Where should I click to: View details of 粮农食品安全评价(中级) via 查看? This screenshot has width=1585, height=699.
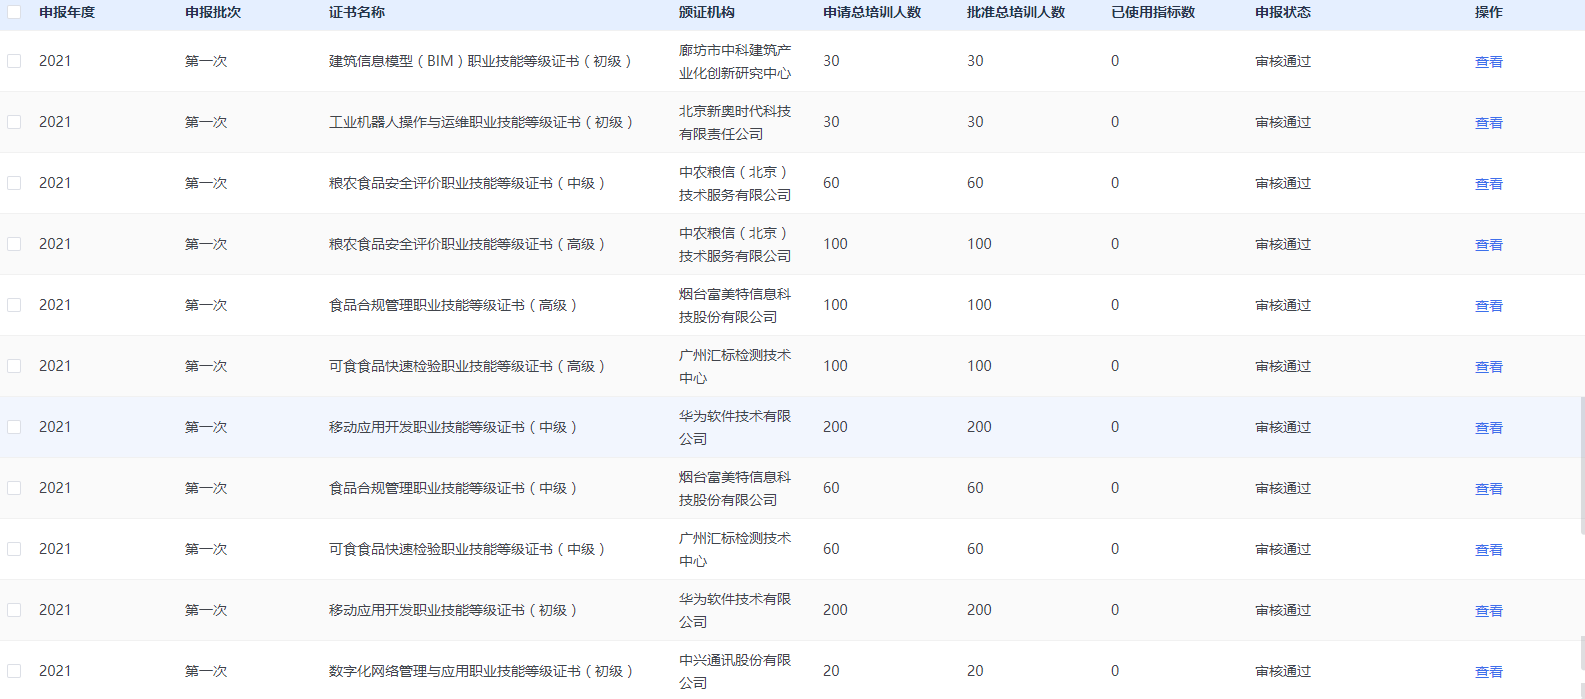point(1489,184)
